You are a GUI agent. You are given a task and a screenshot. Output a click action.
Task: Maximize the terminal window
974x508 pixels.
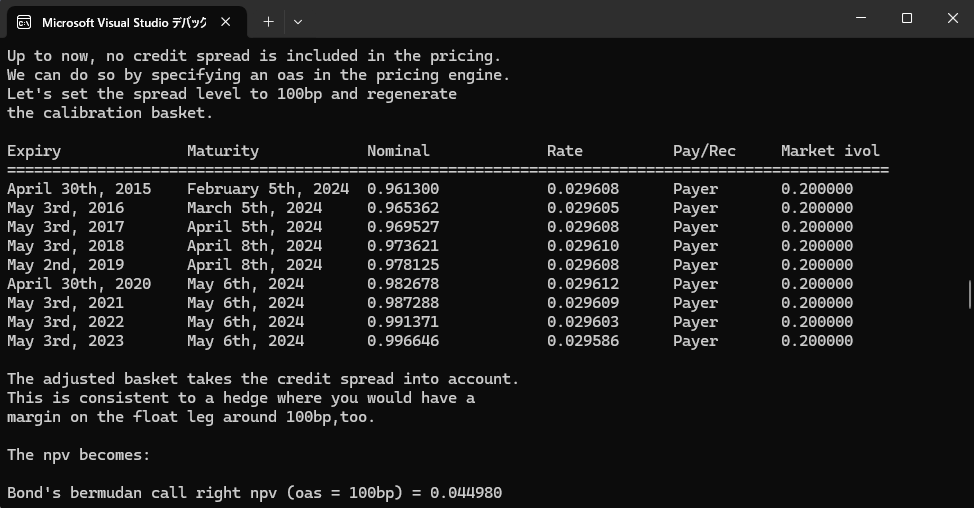(x=907, y=18)
